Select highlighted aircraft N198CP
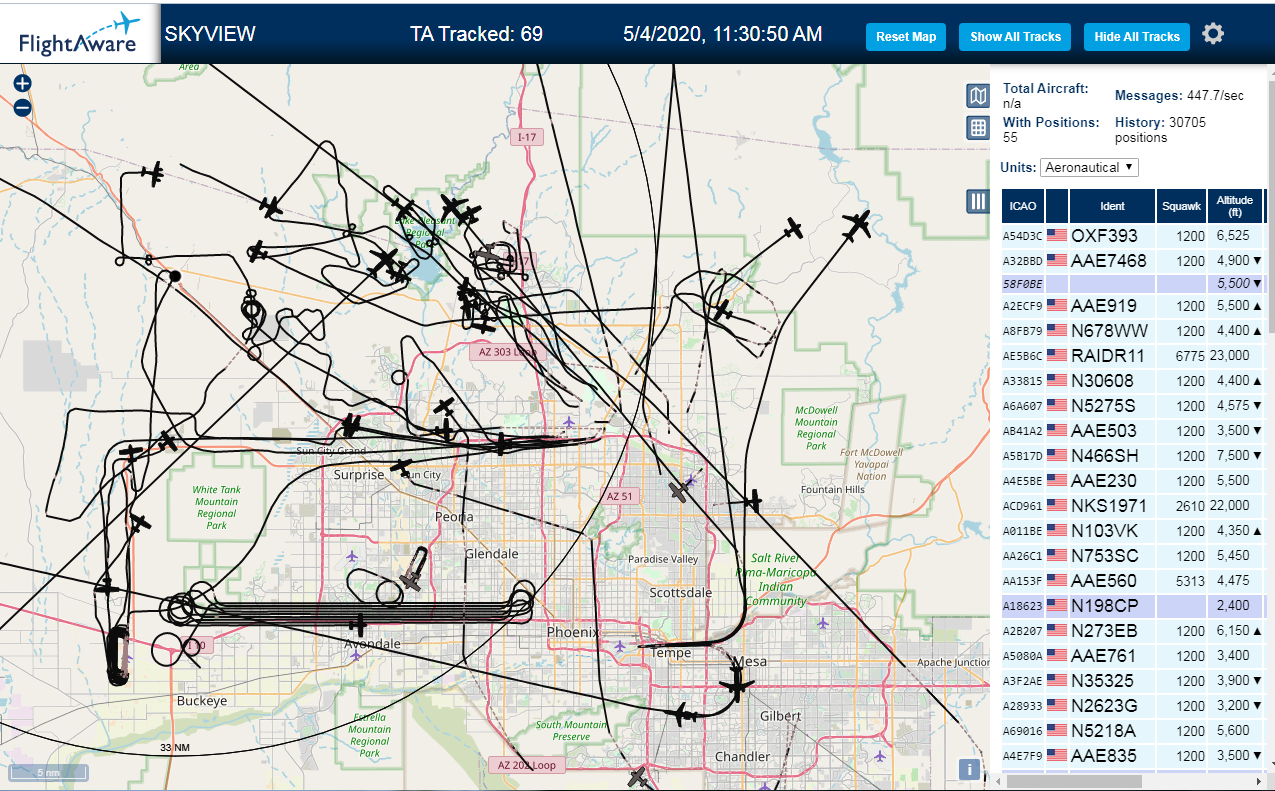 click(1134, 606)
